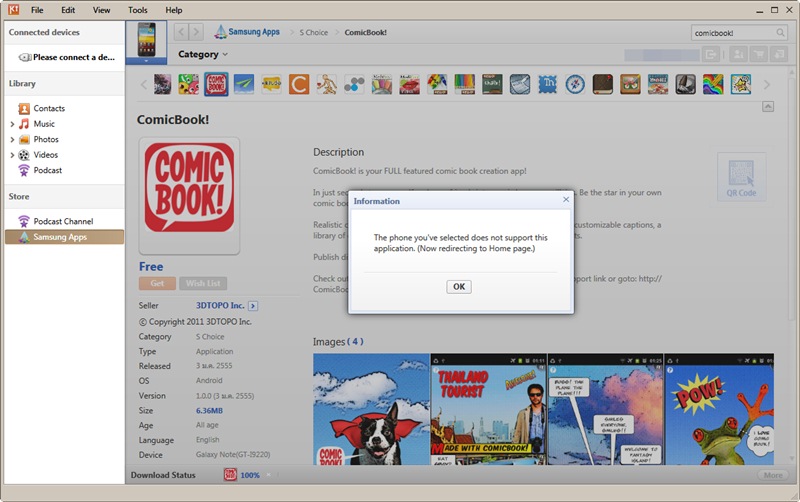Open the Tools menu
Viewport: 800px width, 502px height.
click(x=137, y=10)
